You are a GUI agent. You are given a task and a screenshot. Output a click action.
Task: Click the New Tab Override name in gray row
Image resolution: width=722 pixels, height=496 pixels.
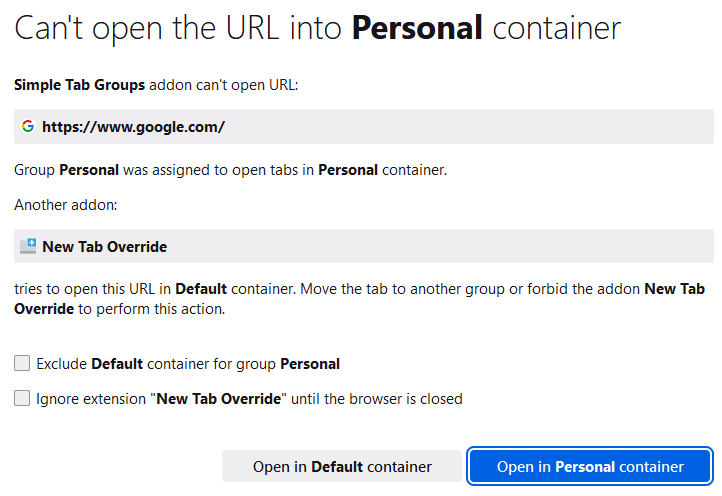click(x=104, y=246)
